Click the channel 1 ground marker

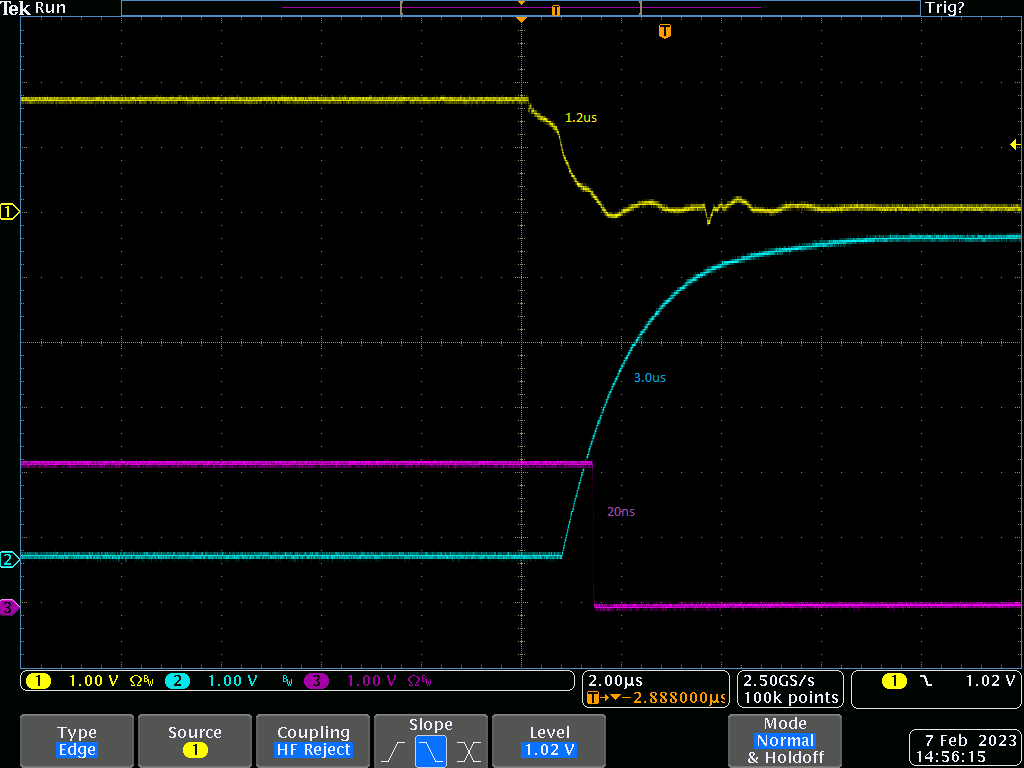(x=9, y=211)
